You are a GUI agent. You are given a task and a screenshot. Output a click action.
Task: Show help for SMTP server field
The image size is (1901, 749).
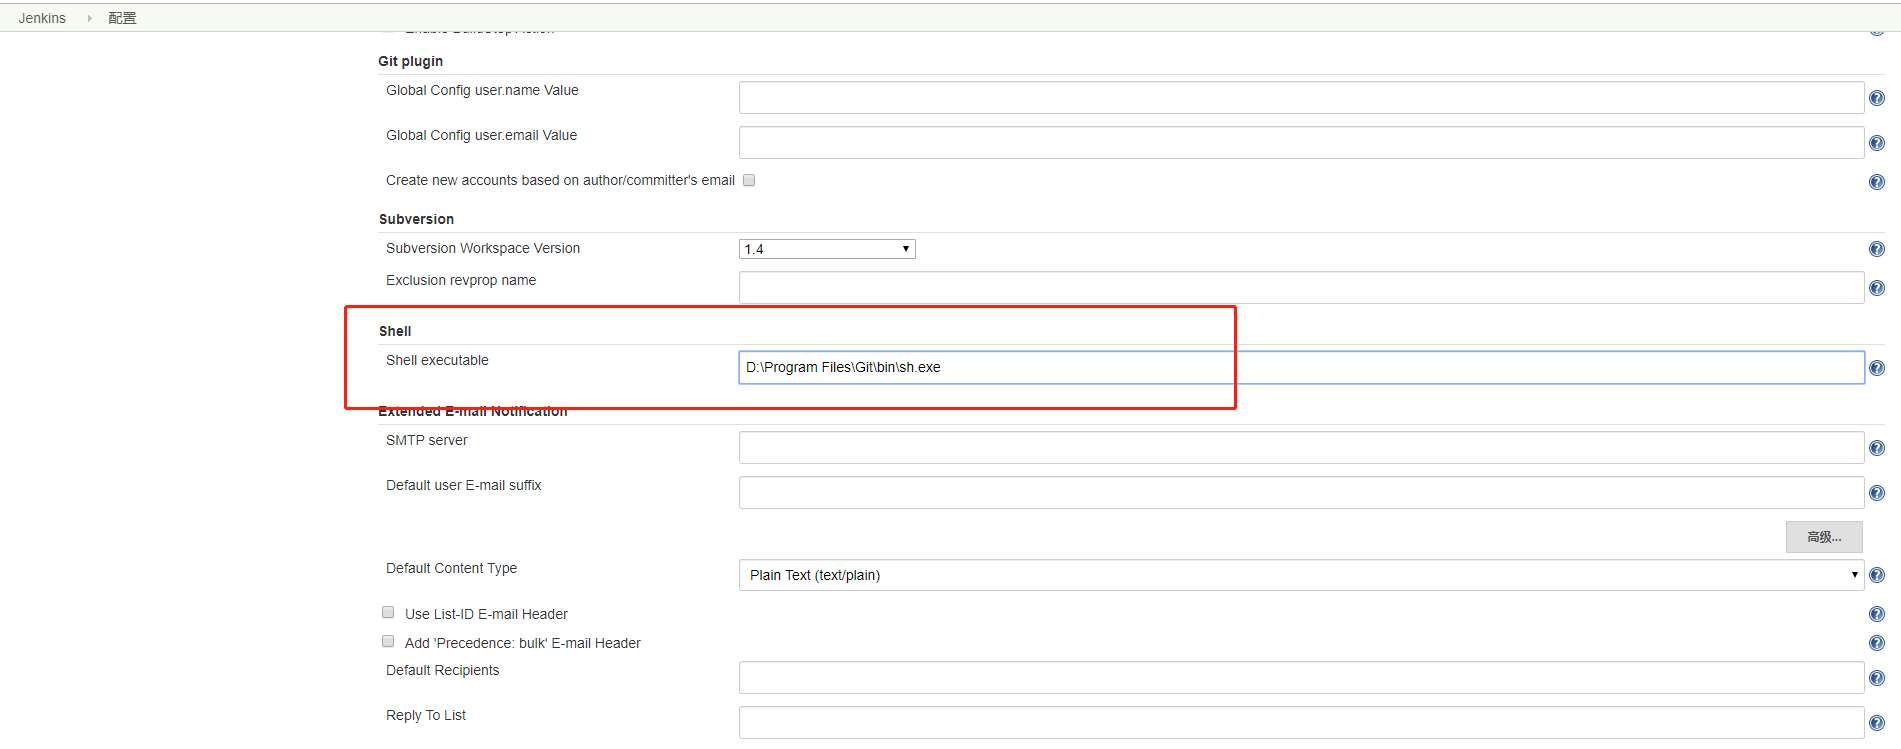pyautogui.click(x=1876, y=448)
